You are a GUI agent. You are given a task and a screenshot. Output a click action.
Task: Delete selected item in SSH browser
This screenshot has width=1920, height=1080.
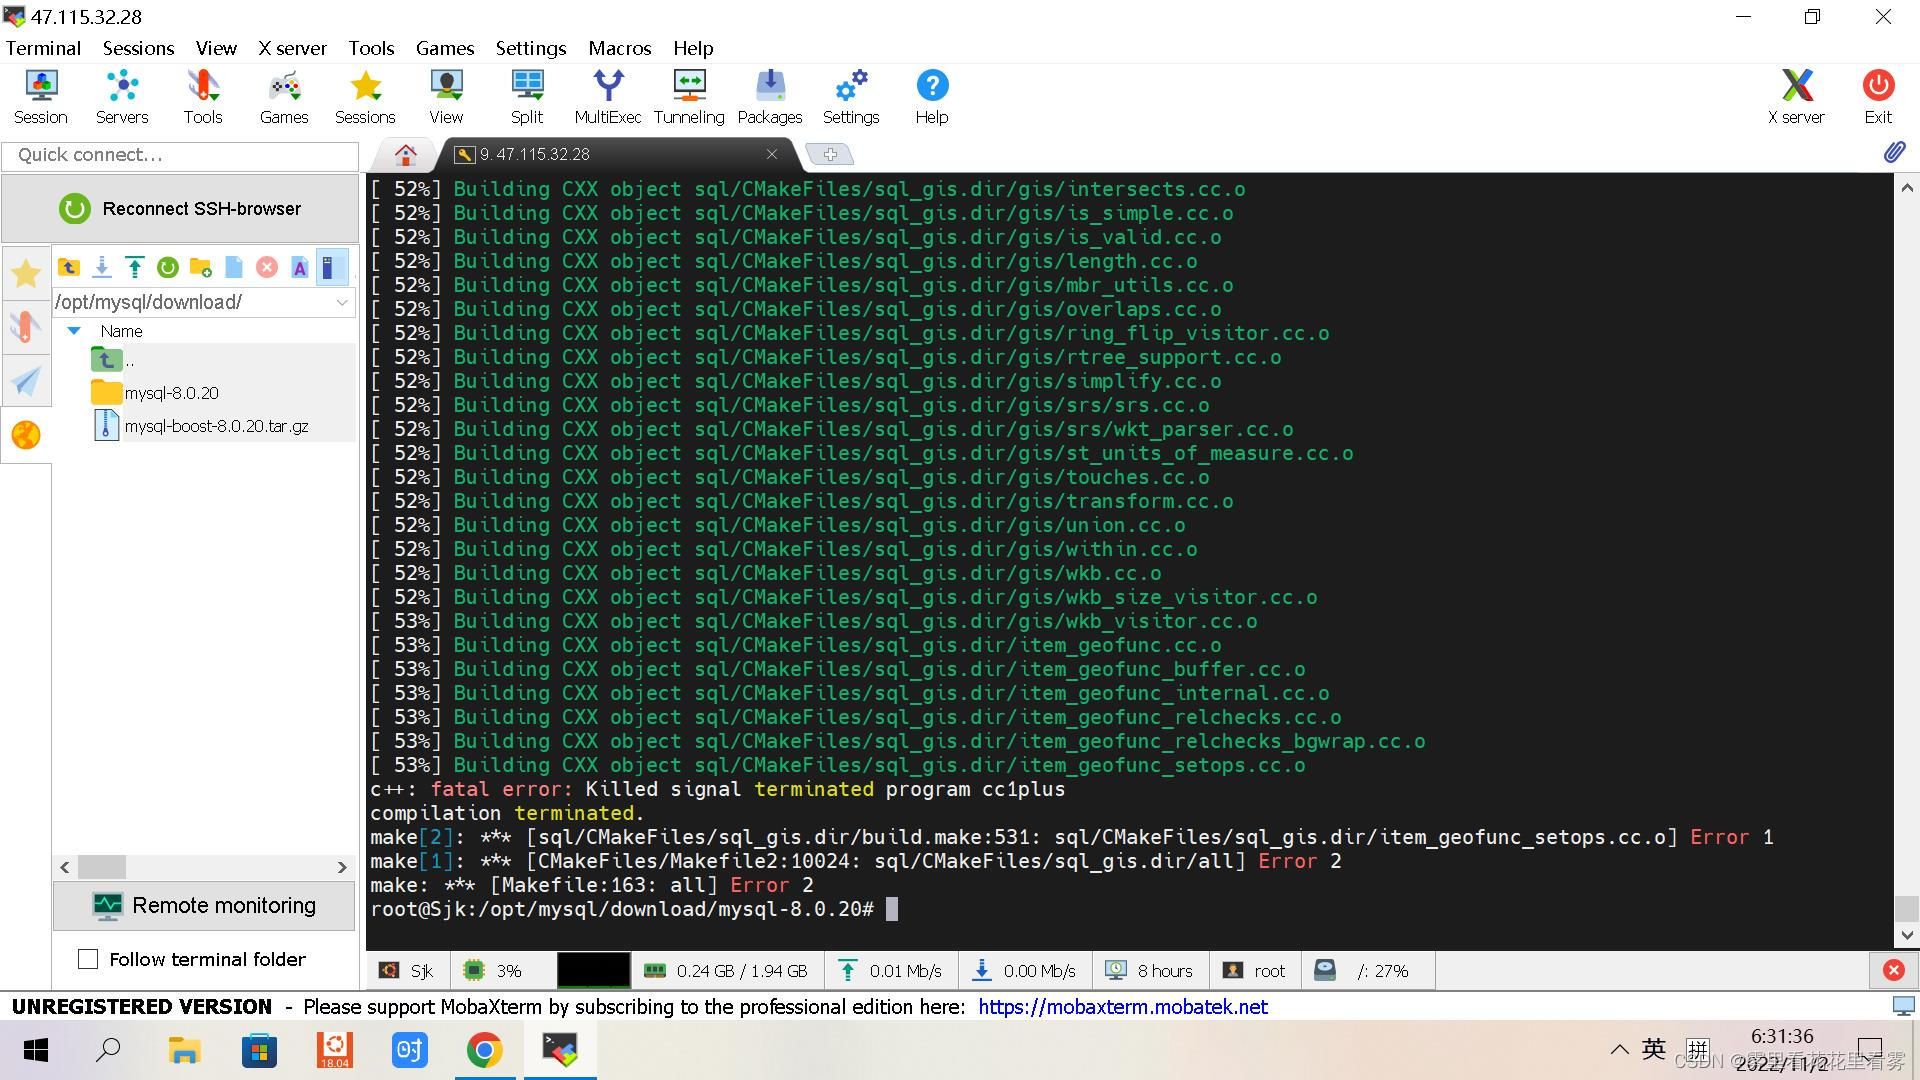click(x=267, y=267)
